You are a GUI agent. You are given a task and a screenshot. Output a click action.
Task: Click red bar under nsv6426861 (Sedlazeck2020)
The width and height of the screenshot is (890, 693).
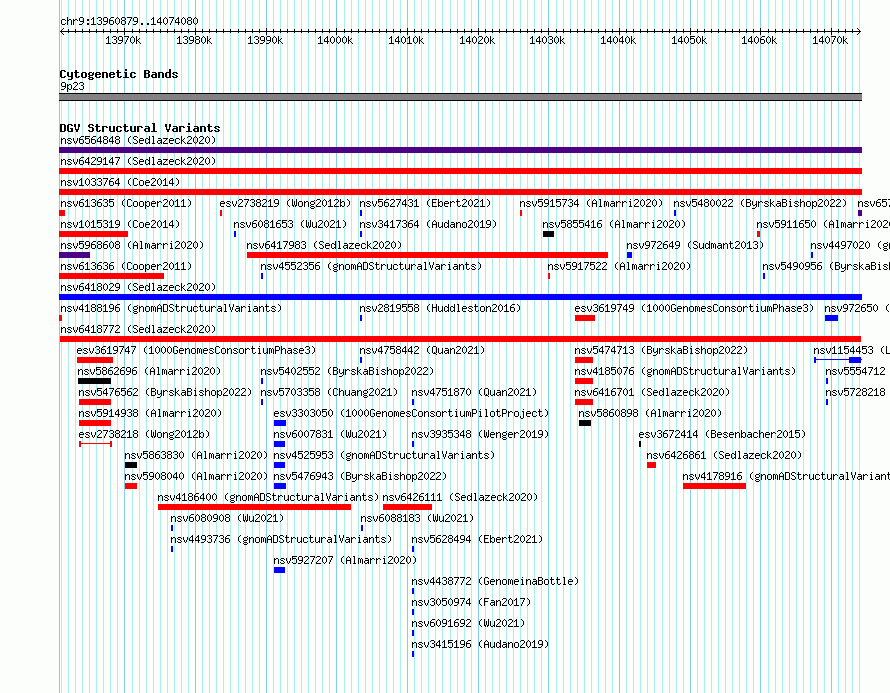point(652,465)
